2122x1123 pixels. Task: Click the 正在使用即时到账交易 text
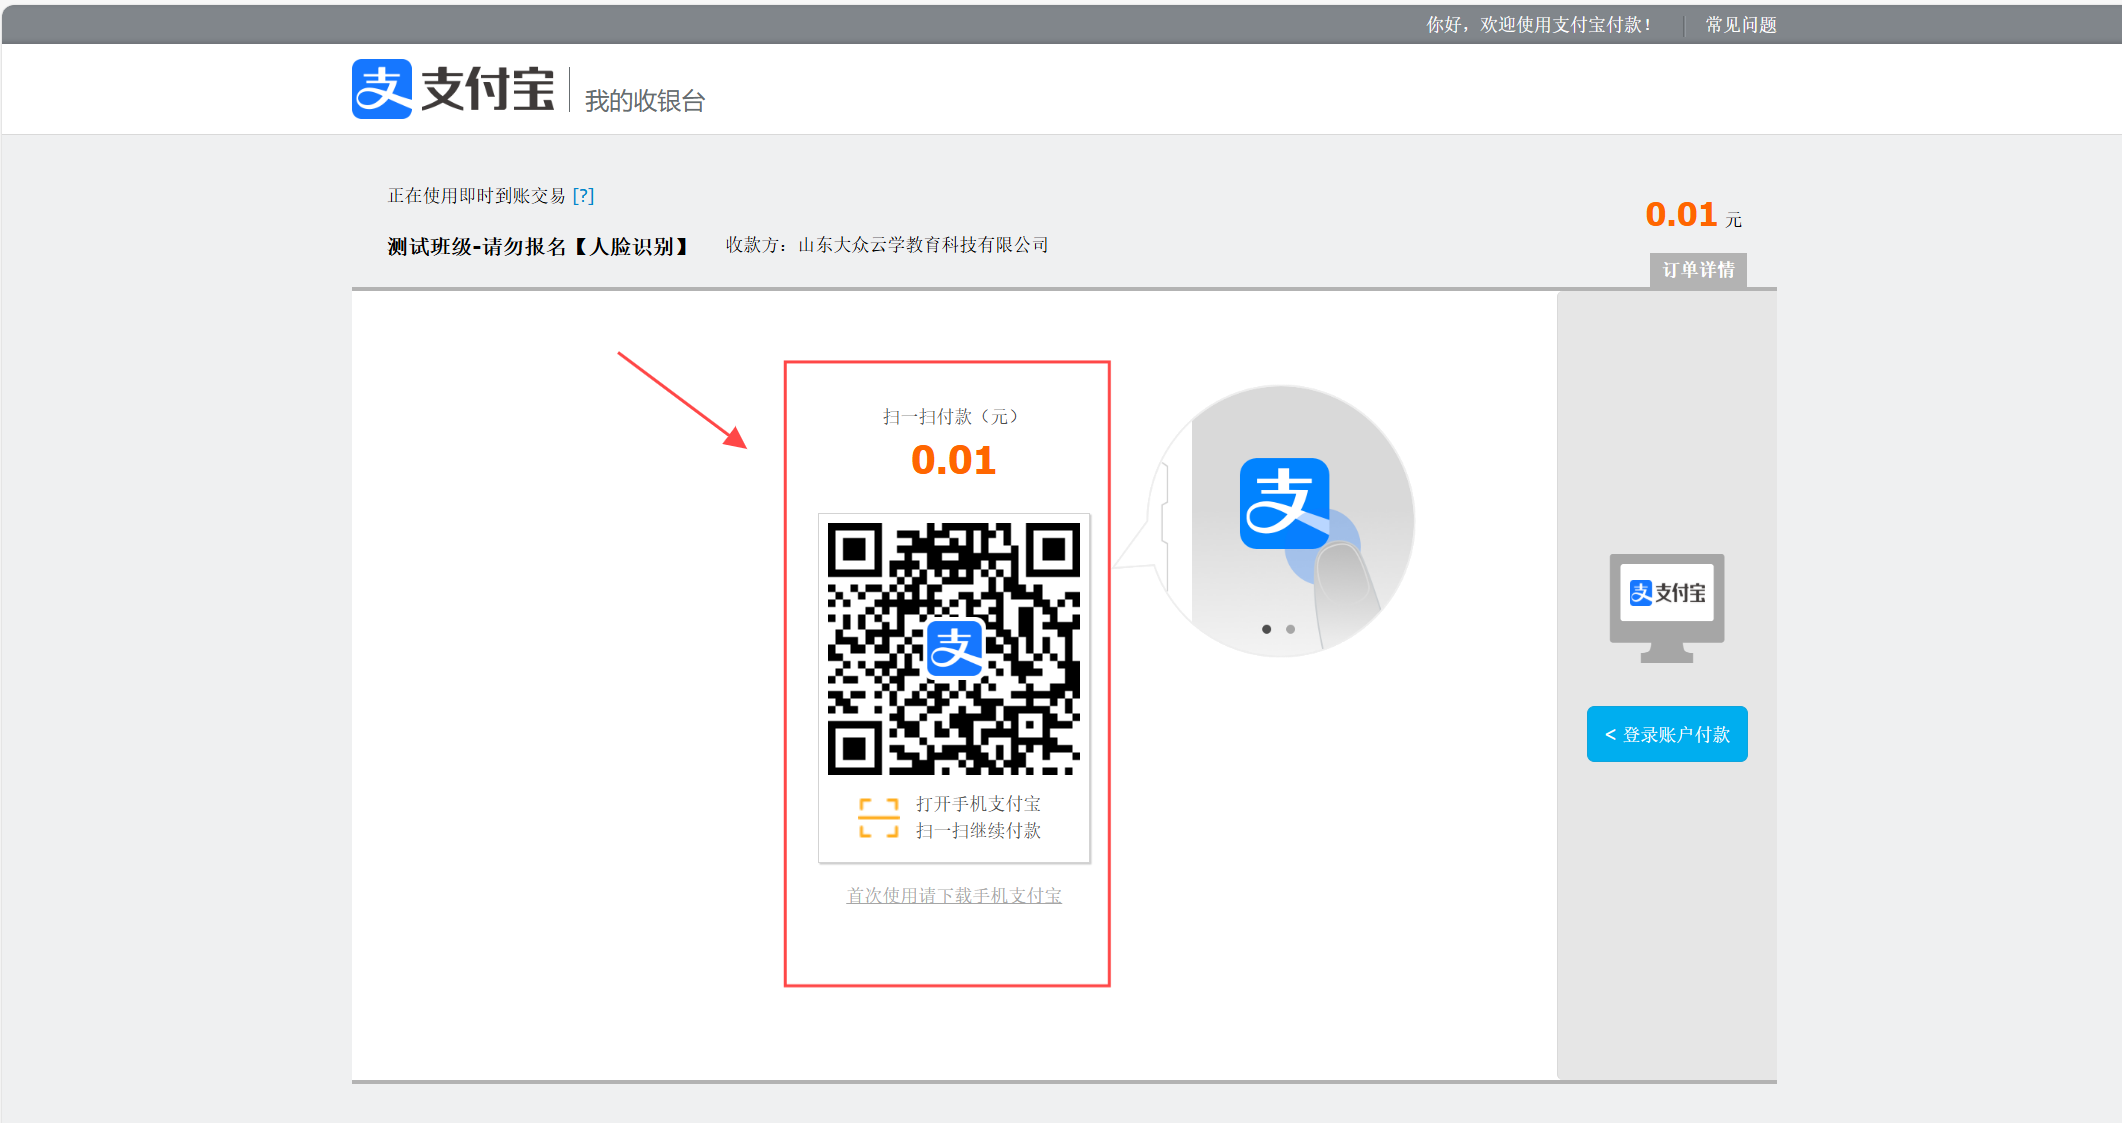pyautogui.click(x=477, y=196)
